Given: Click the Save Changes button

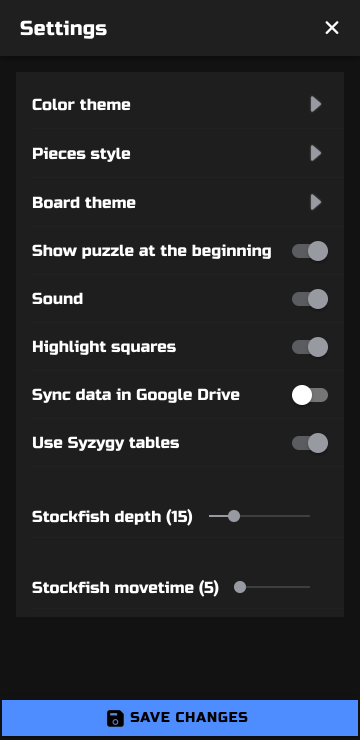Looking at the screenshot, I should 180,718.
